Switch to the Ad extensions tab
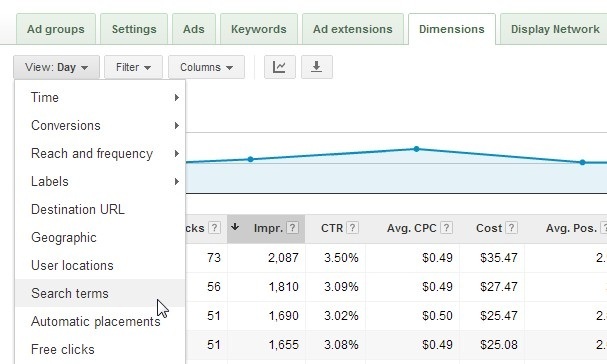Image resolution: width=607 pixels, height=364 pixels. tap(353, 29)
